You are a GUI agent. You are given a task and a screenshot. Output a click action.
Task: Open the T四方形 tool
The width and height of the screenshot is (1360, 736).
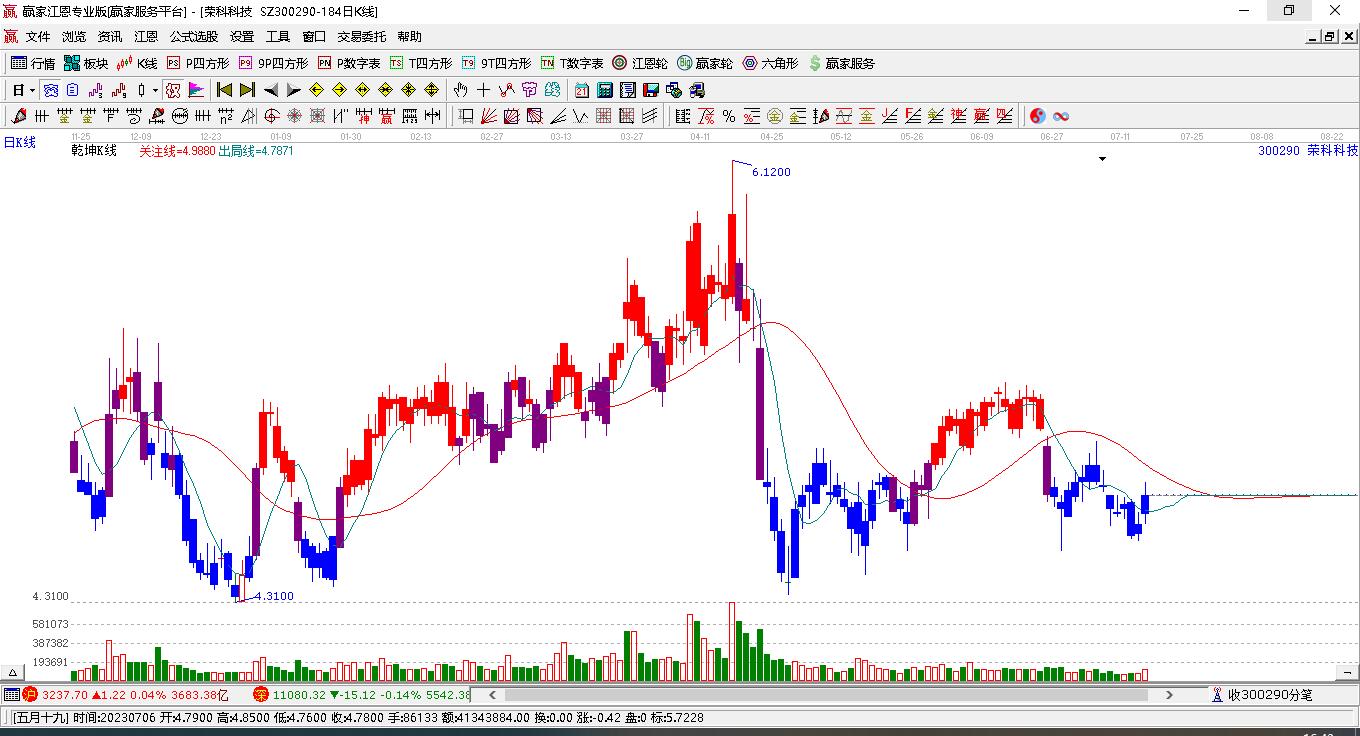point(421,63)
